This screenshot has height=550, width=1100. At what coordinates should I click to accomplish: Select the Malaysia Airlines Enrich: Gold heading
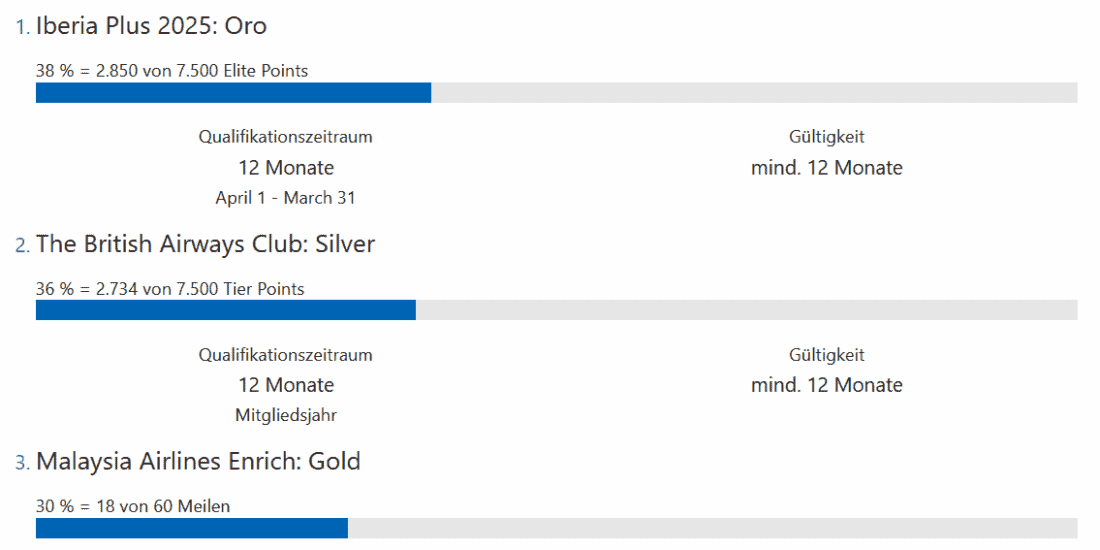[x=198, y=462]
